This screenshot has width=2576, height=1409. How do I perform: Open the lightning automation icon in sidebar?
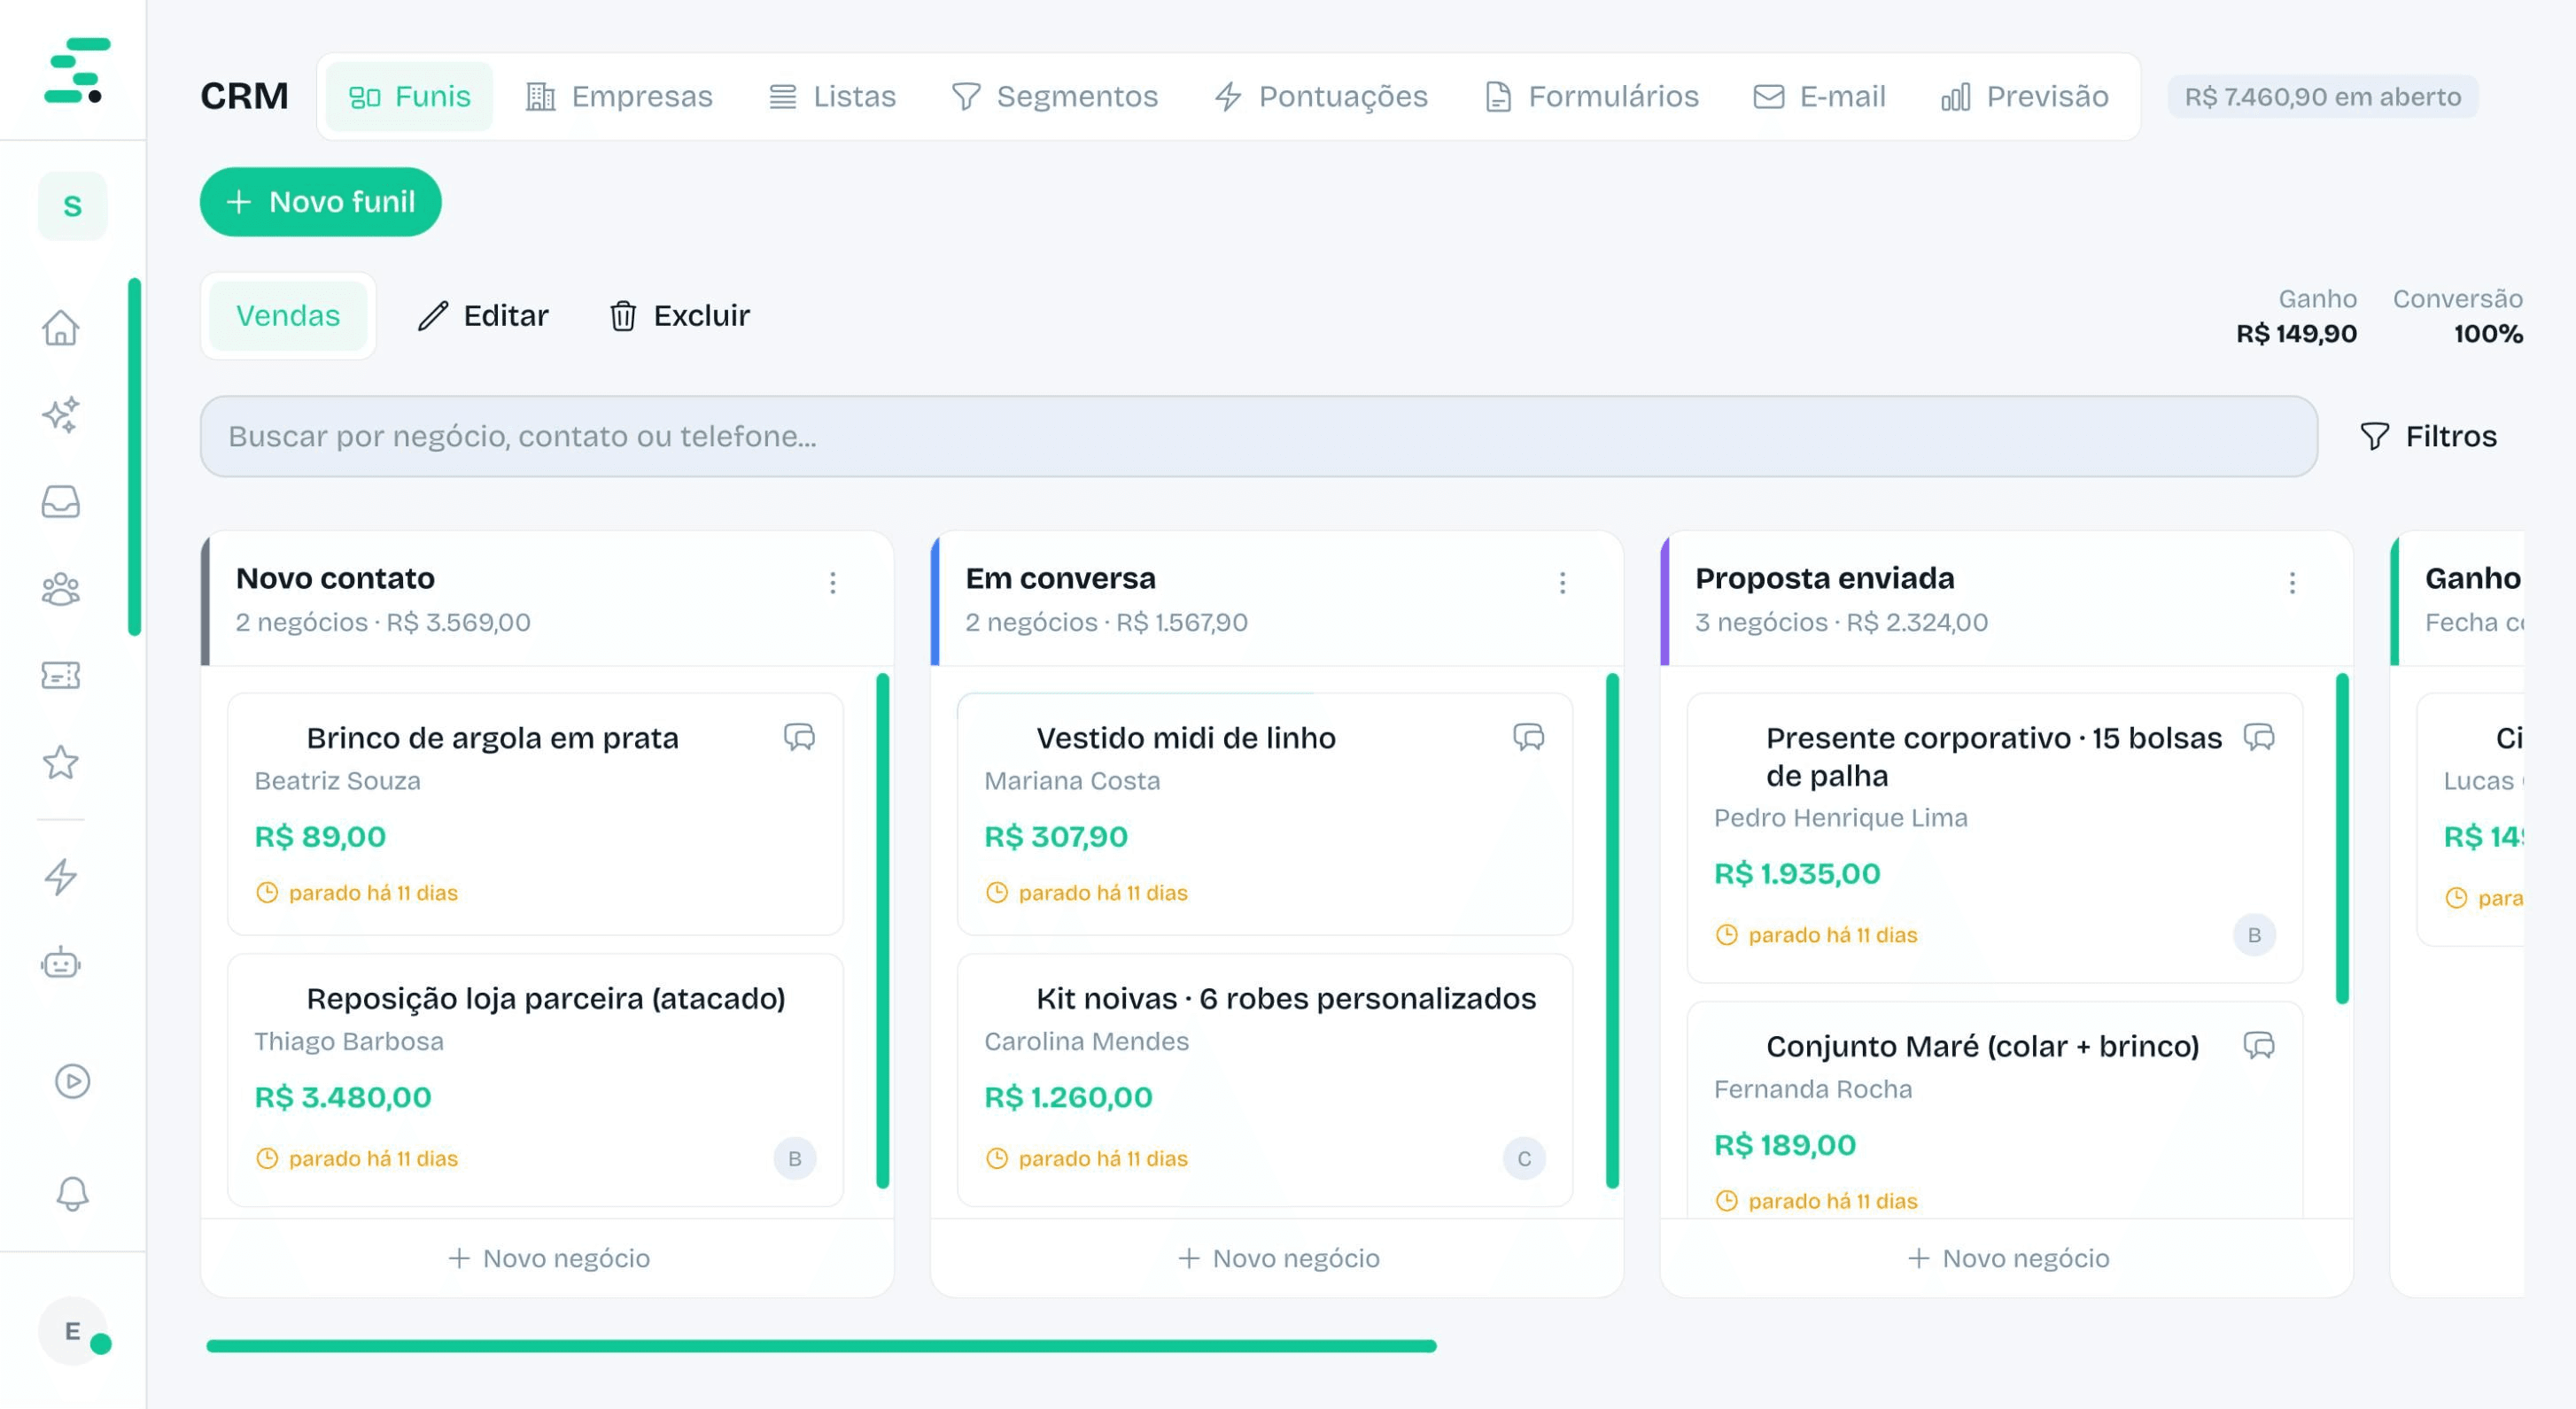point(61,877)
